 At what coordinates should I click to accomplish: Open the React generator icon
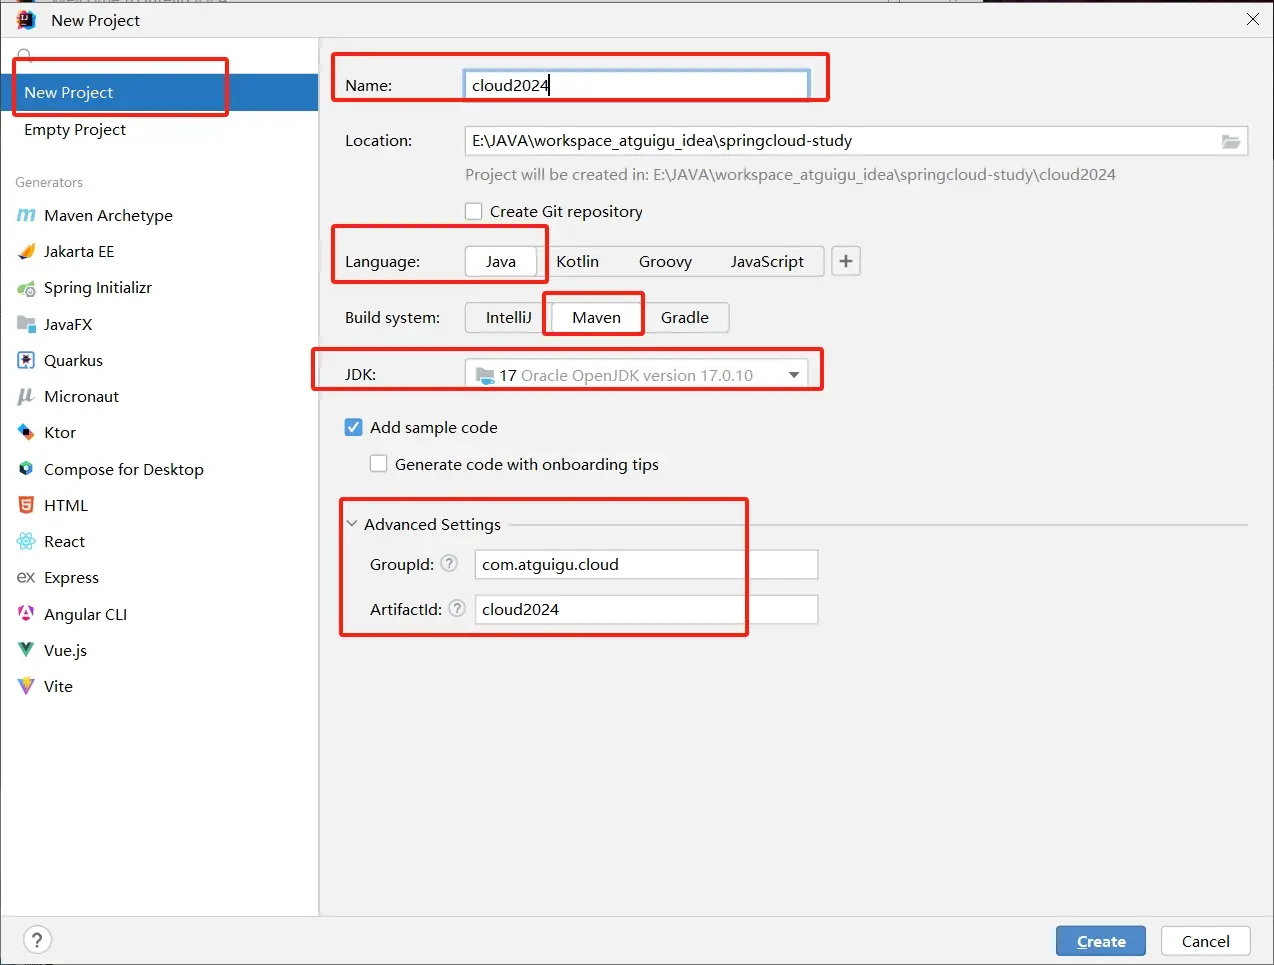point(26,542)
